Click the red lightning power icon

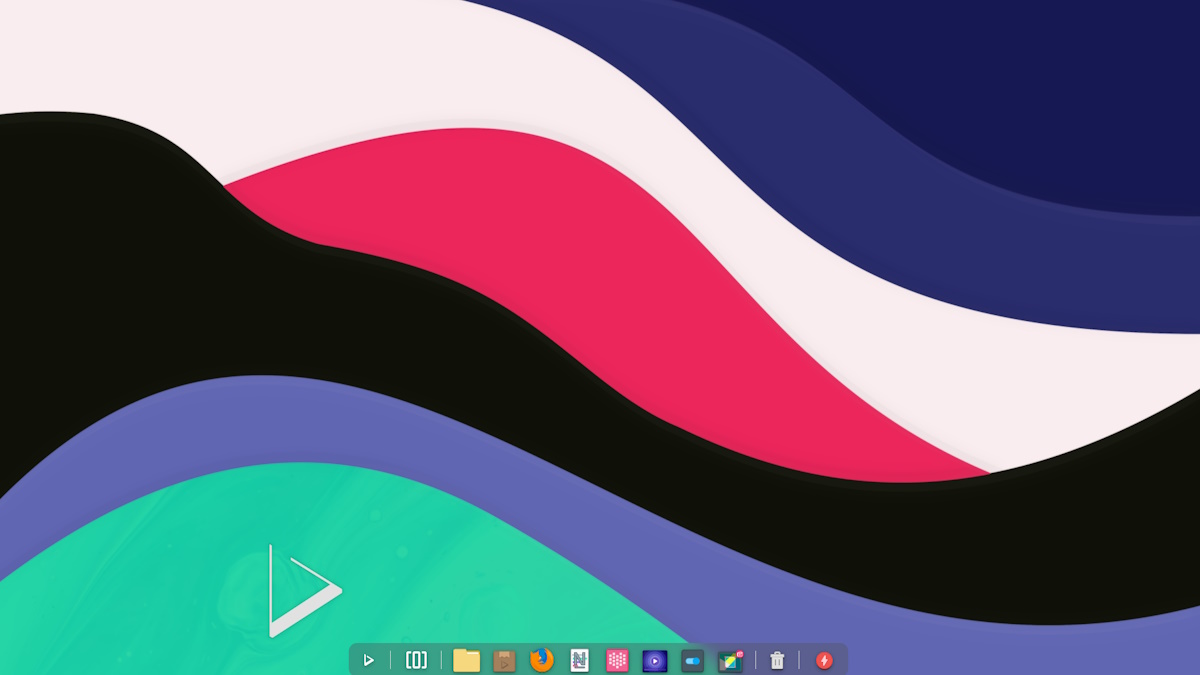coord(824,660)
